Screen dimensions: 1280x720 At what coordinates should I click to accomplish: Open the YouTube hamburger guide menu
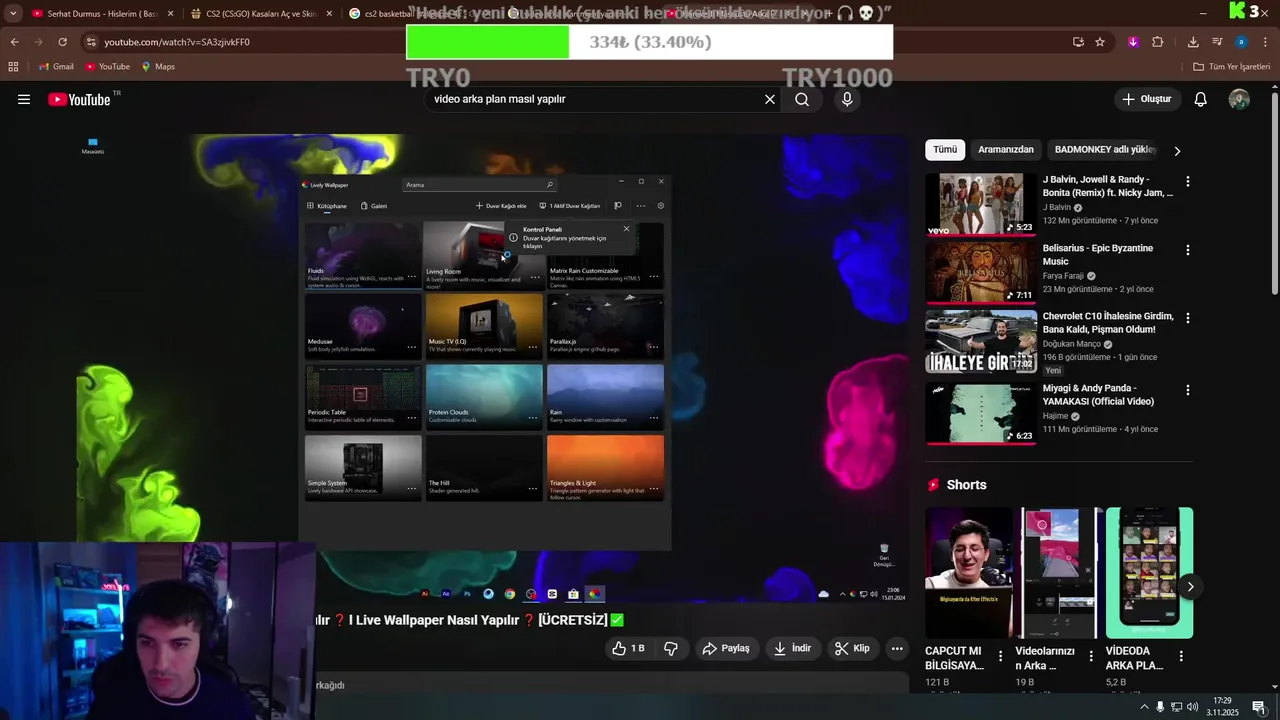tap(24, 99)
